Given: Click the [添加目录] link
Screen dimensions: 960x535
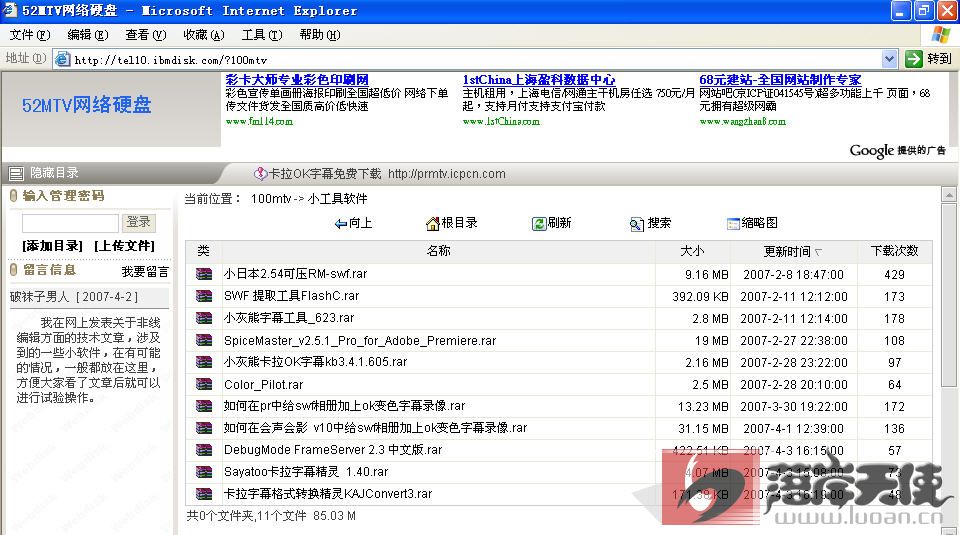Looking at the screenshot, I should pyautogui.click(x=52, y=246).
